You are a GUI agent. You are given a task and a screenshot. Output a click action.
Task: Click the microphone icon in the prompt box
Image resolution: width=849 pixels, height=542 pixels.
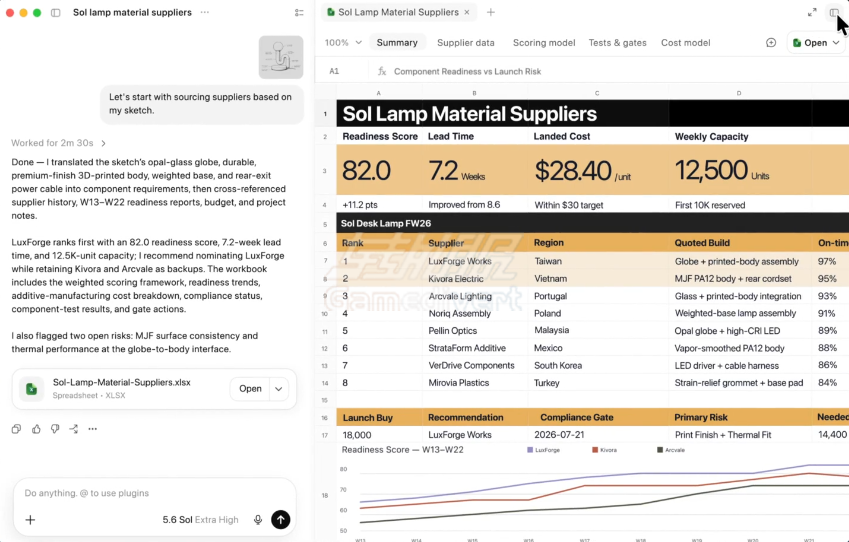pos(258,520)
